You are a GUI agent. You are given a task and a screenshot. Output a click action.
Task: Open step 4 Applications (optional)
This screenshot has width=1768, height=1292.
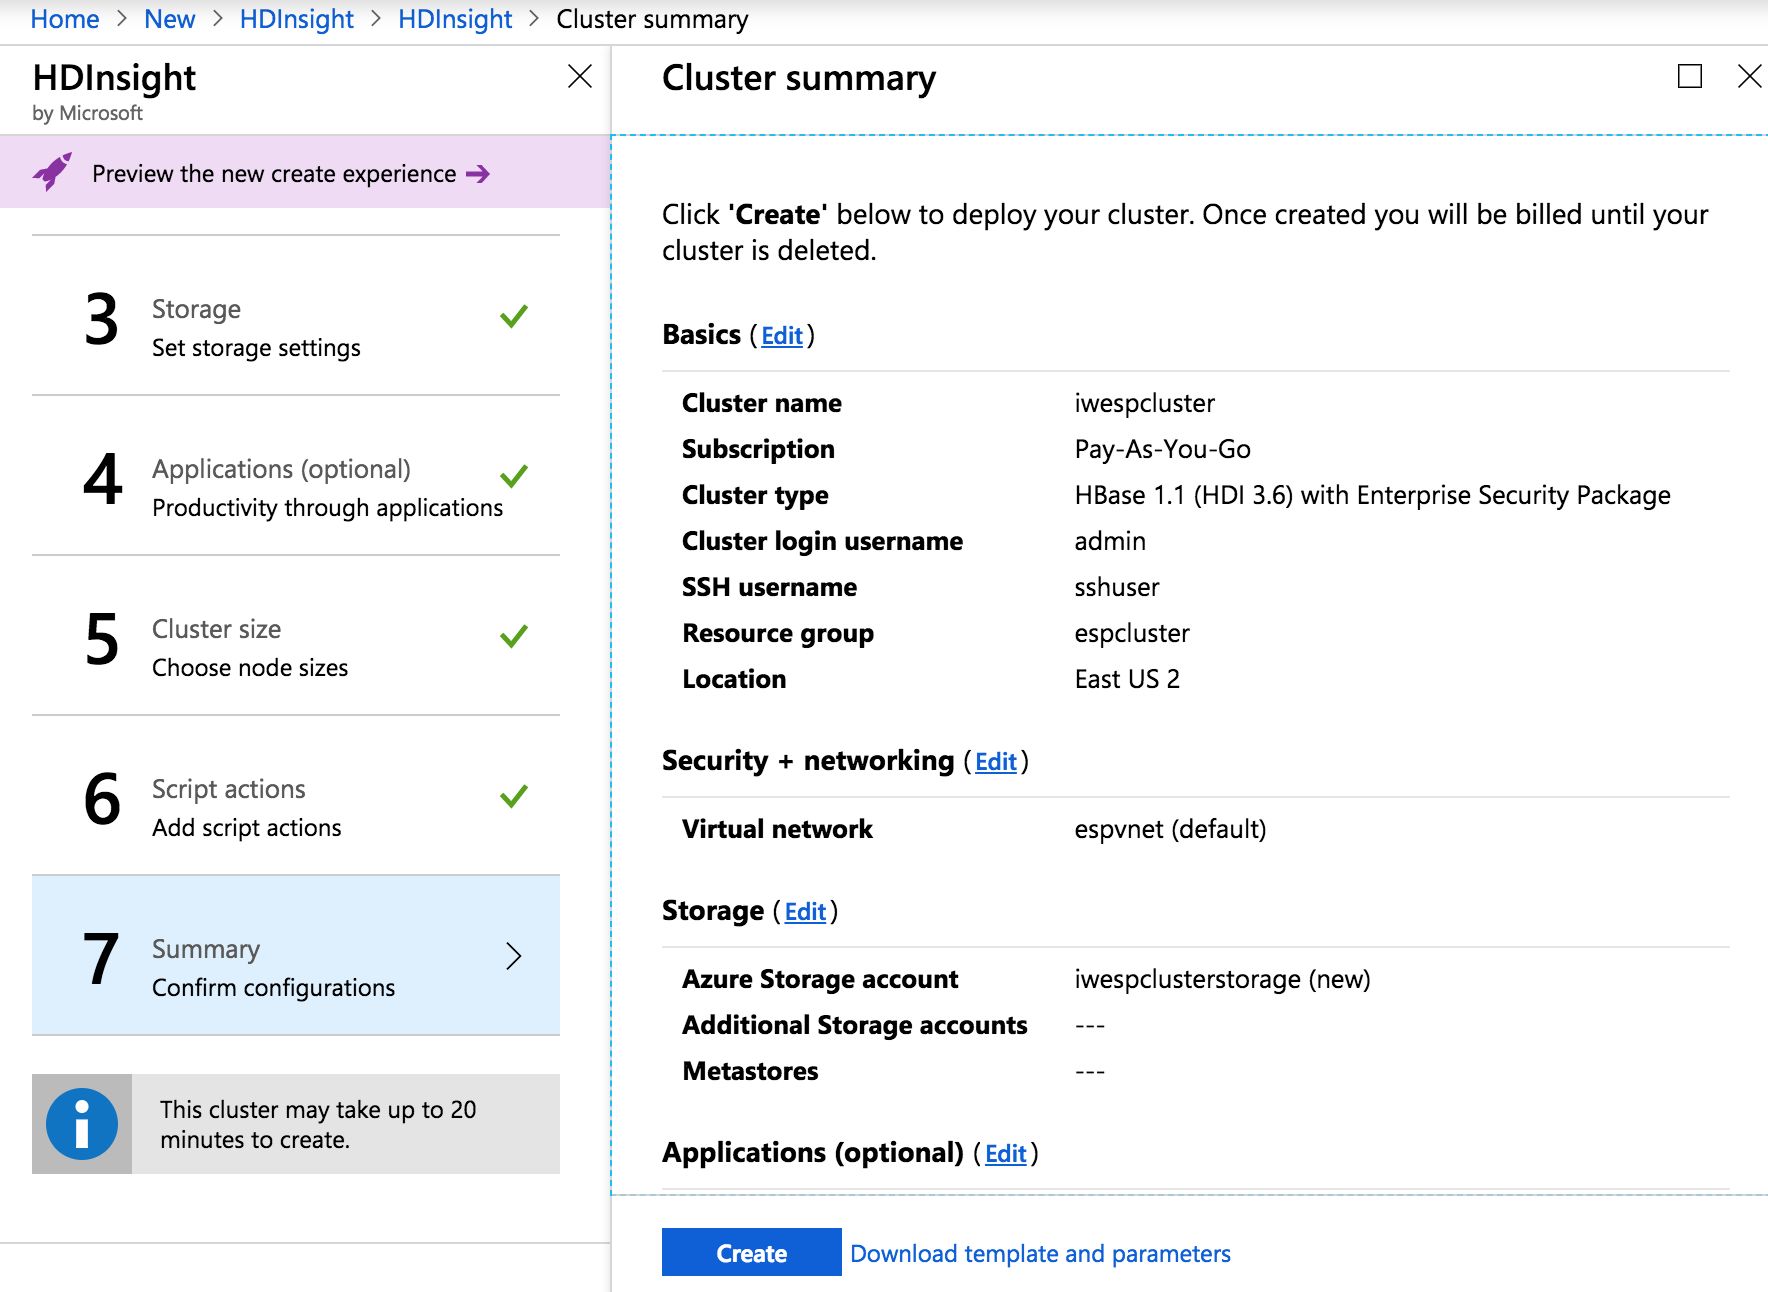(296, 476)
